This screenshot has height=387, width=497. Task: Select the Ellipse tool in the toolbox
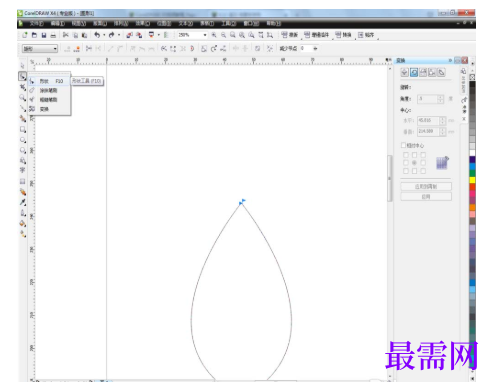22,140
